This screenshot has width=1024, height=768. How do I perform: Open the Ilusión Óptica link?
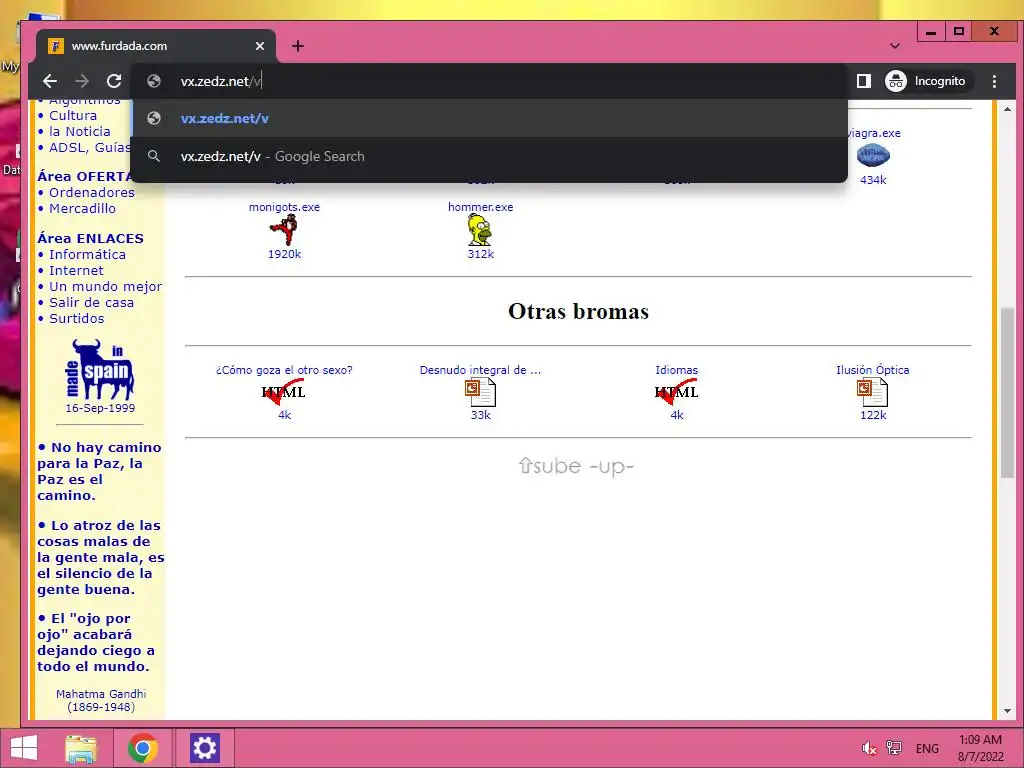coord(872,370)
